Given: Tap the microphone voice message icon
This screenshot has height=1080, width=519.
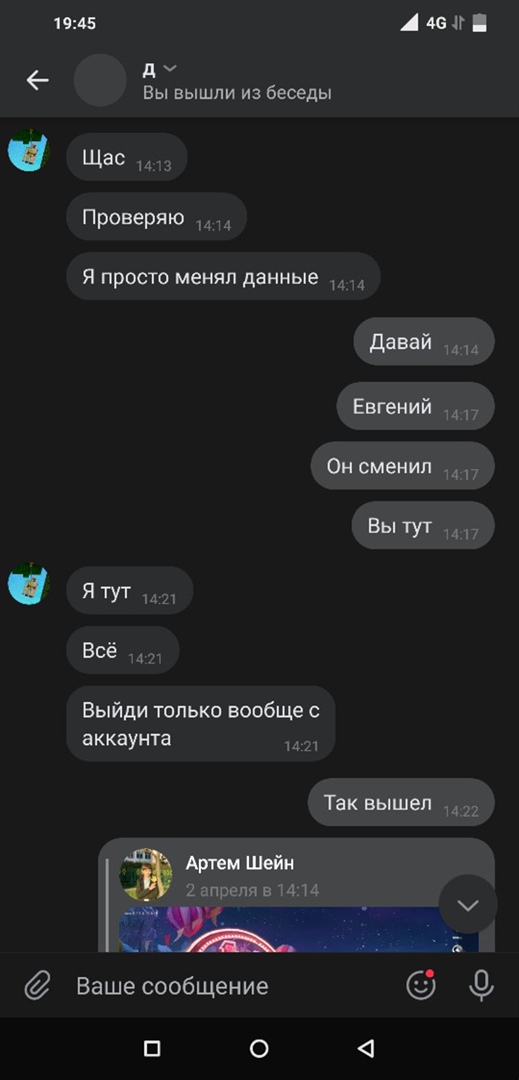Looking at the screenshot, I should click(x=481, y=986).
